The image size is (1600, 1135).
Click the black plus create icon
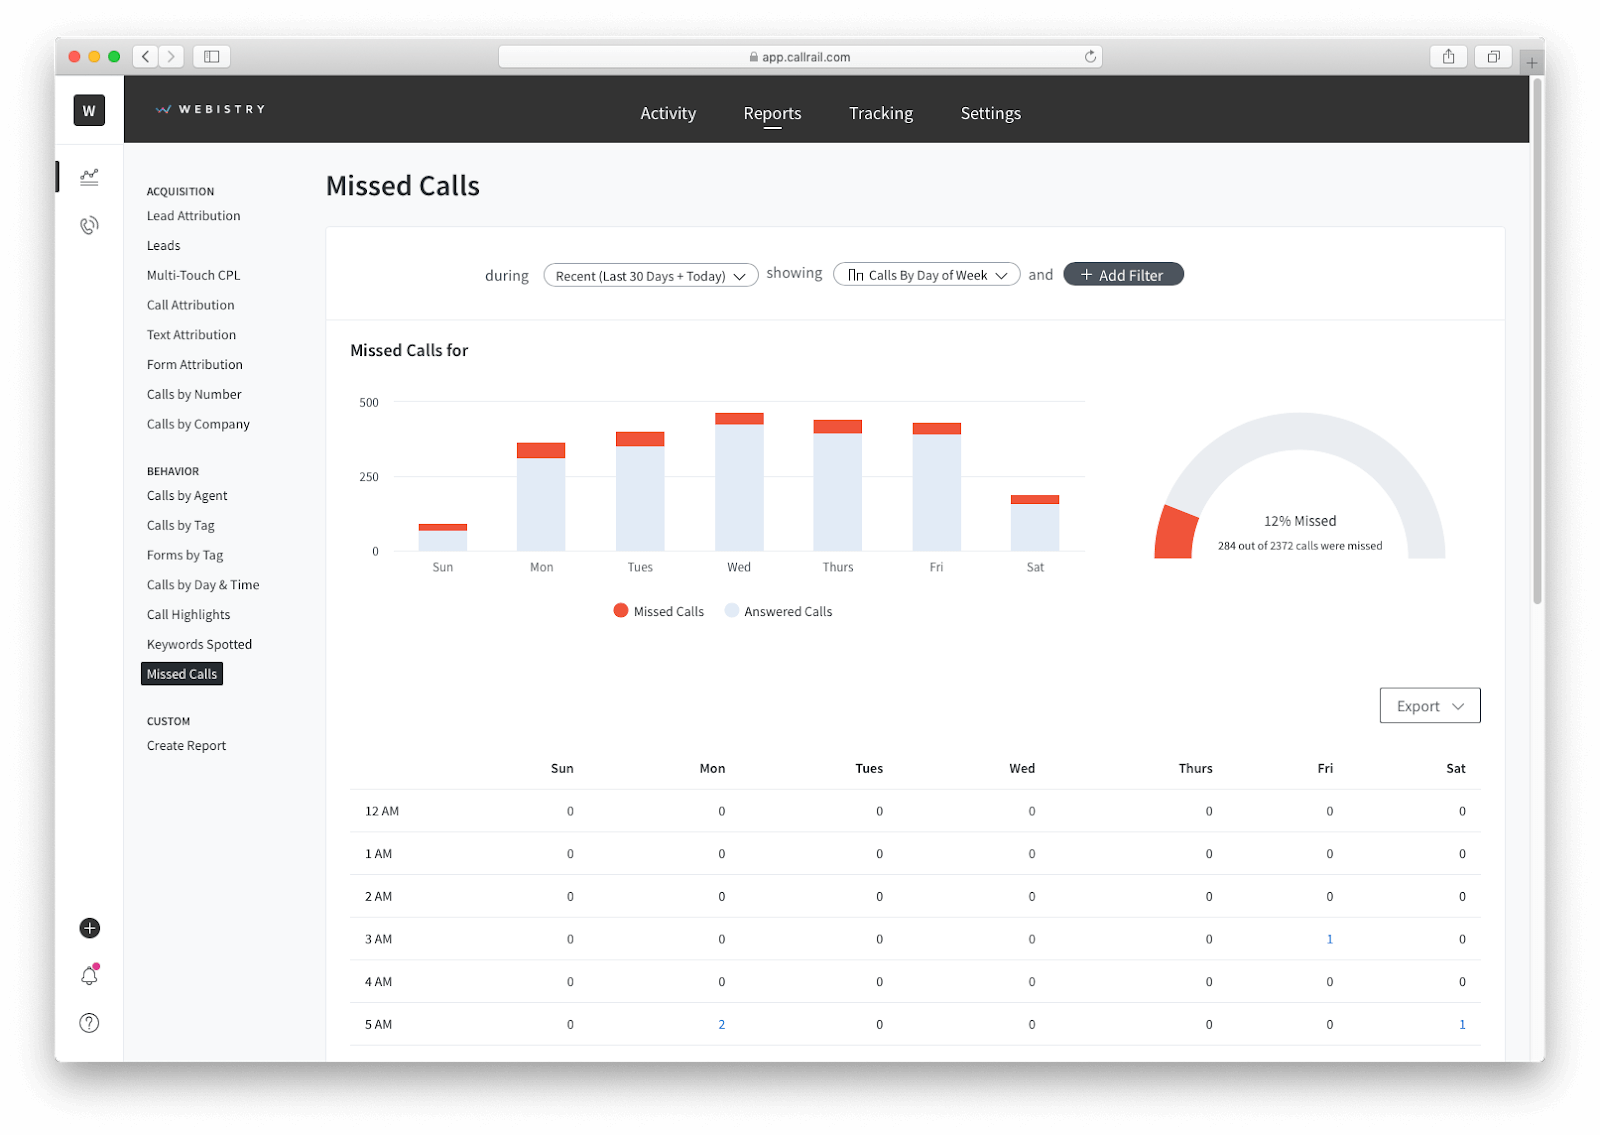[x=89, y=928]
